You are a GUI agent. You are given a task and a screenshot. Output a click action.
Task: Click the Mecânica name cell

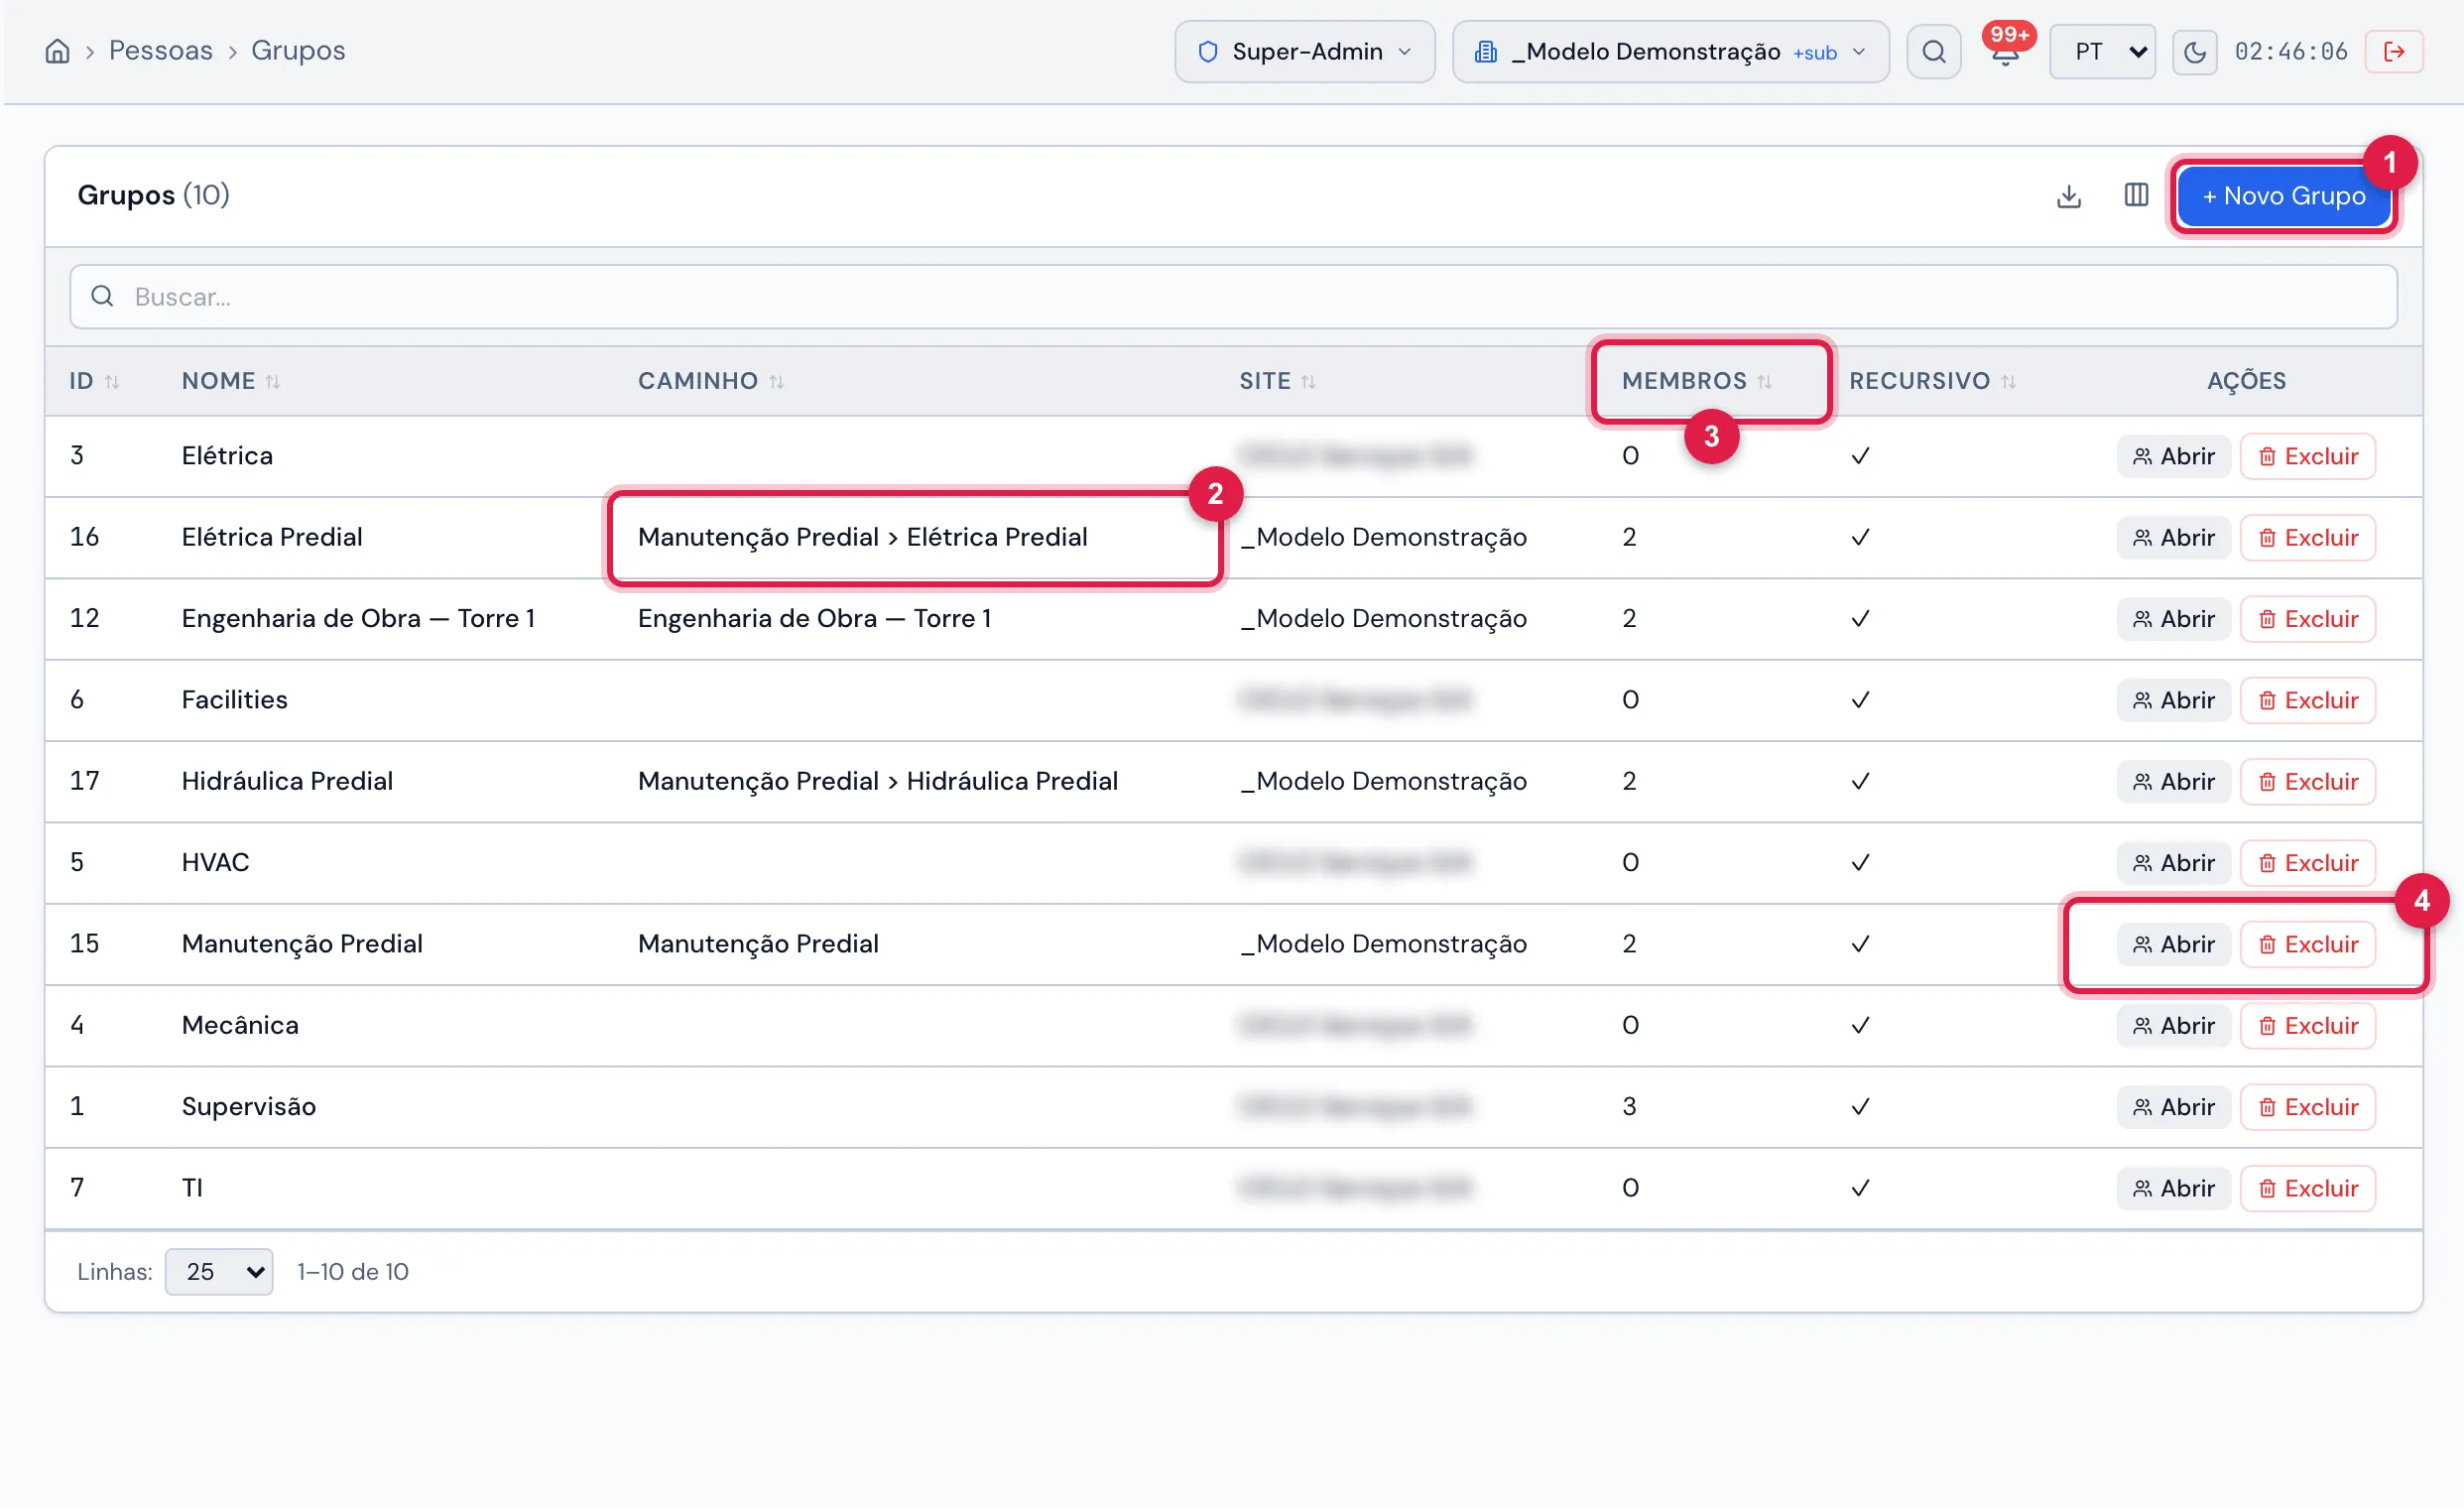(240, 1025)
